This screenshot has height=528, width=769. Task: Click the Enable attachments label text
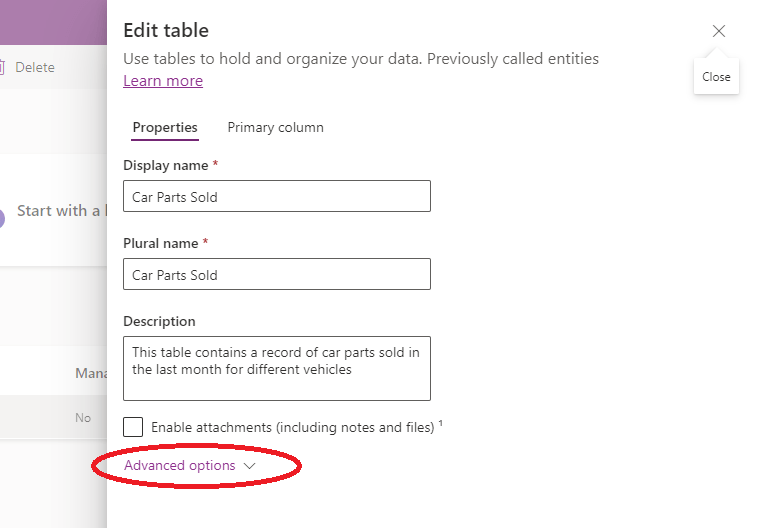(x=292, y=427)
